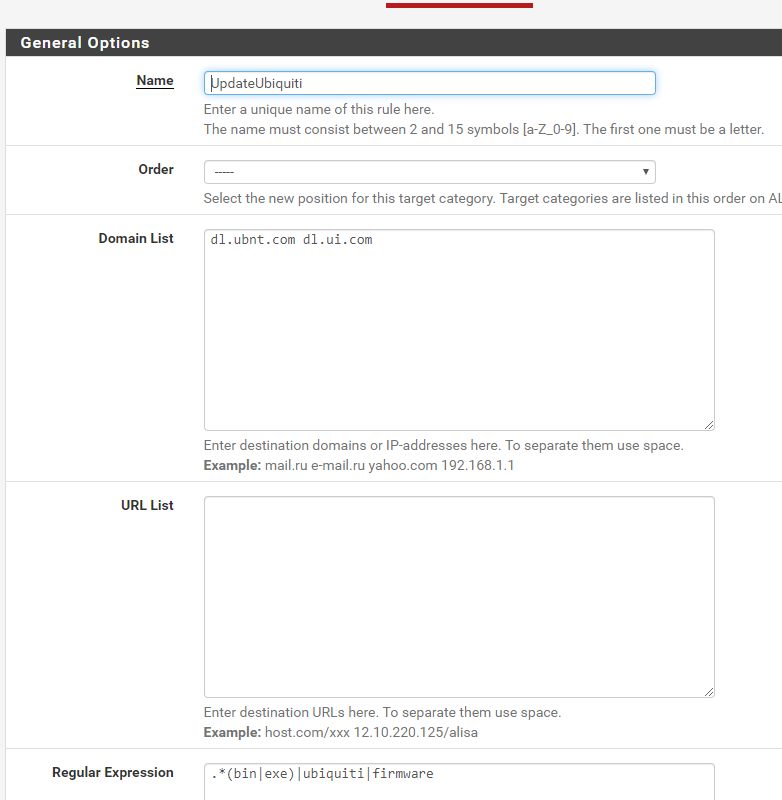Click help text 'Select the new position for this target category'

pyautogui.click(x=348, y=198)
